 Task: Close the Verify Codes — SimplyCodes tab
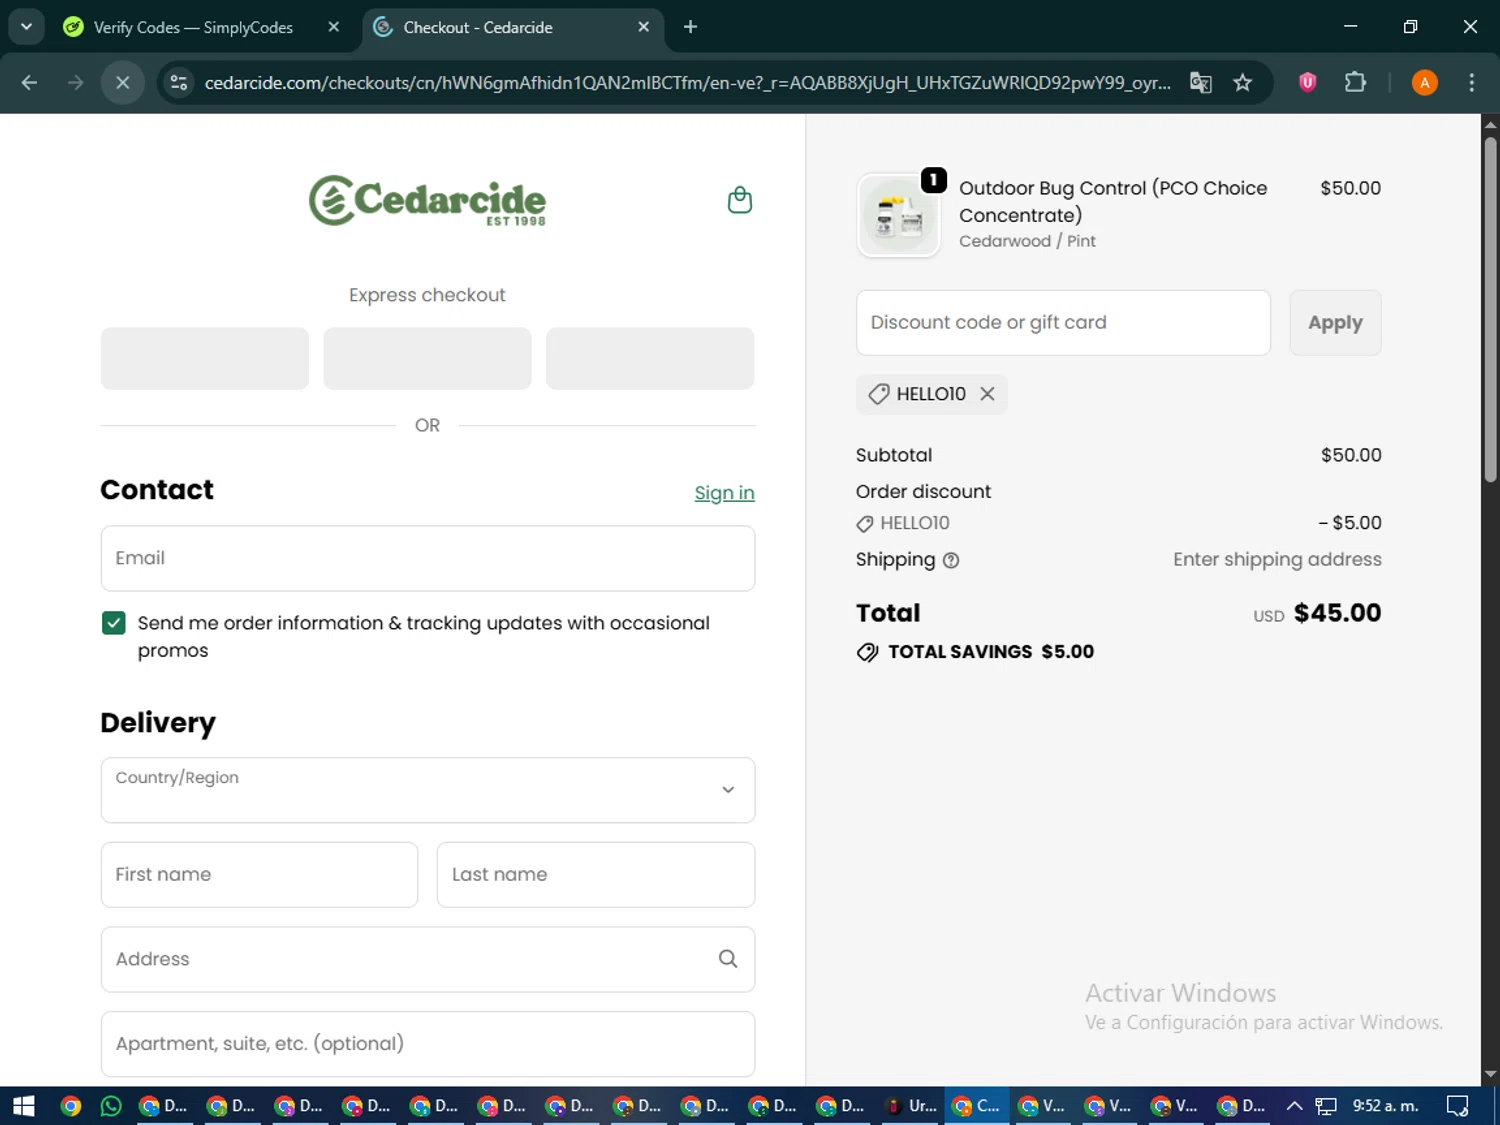coord(334,27)
